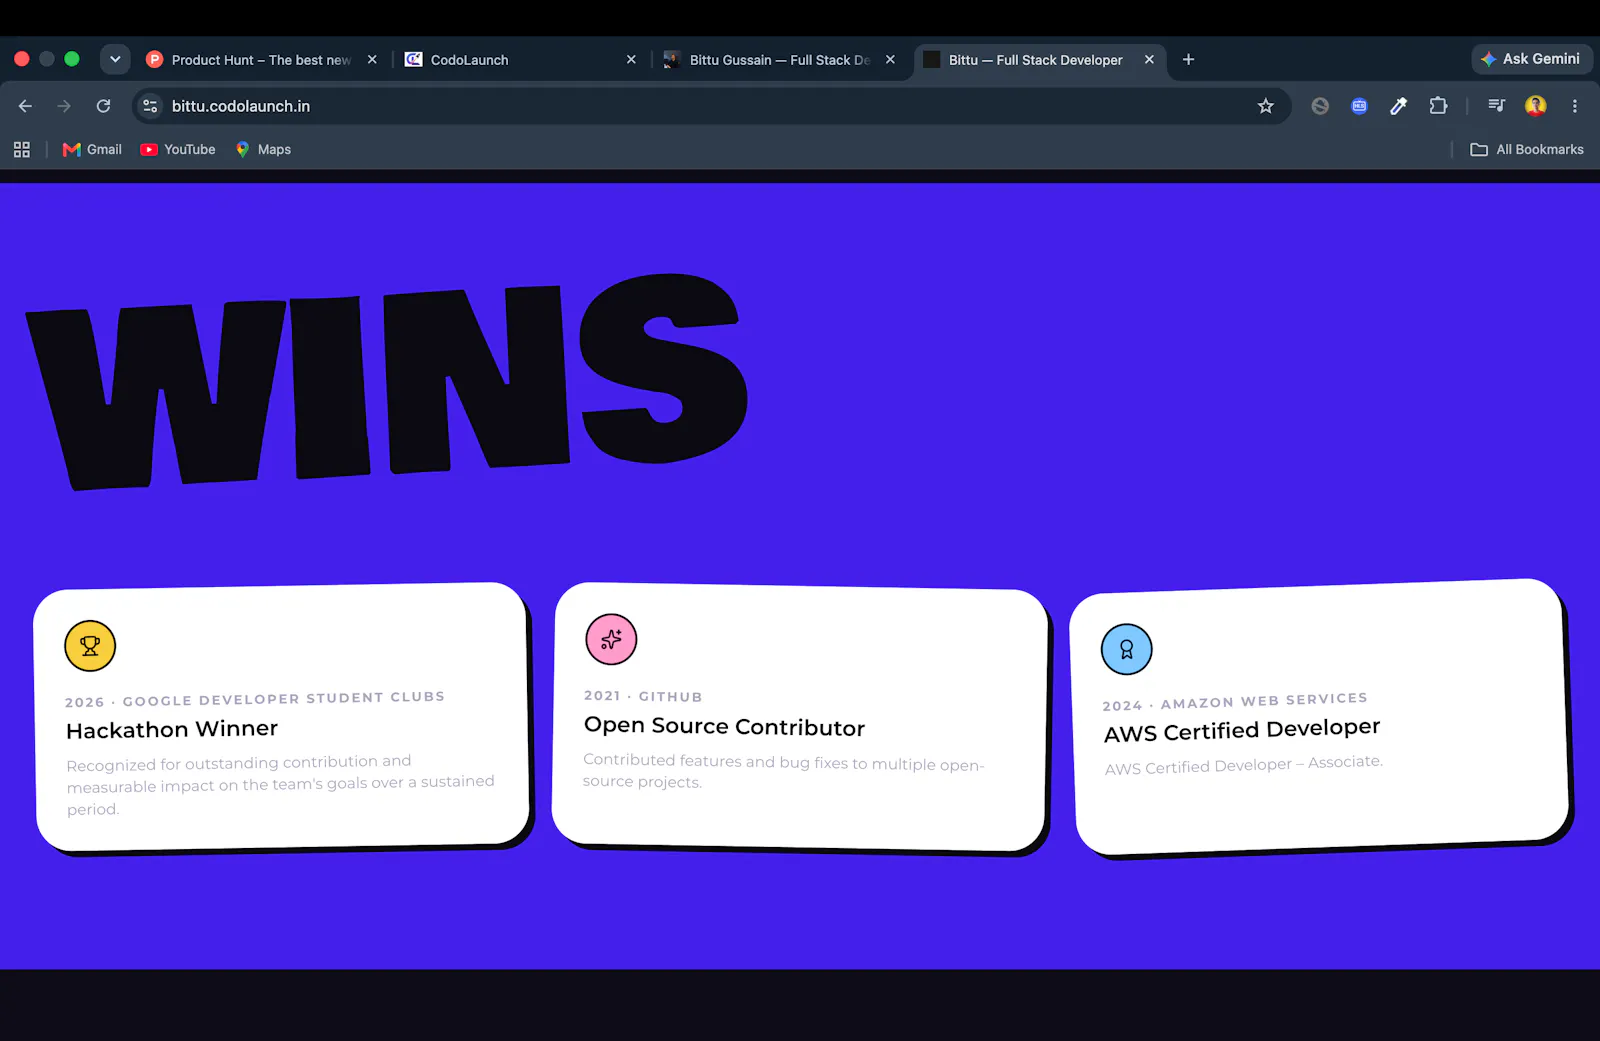Reload the bittu.codolaunch.in page

coord(103,106)
